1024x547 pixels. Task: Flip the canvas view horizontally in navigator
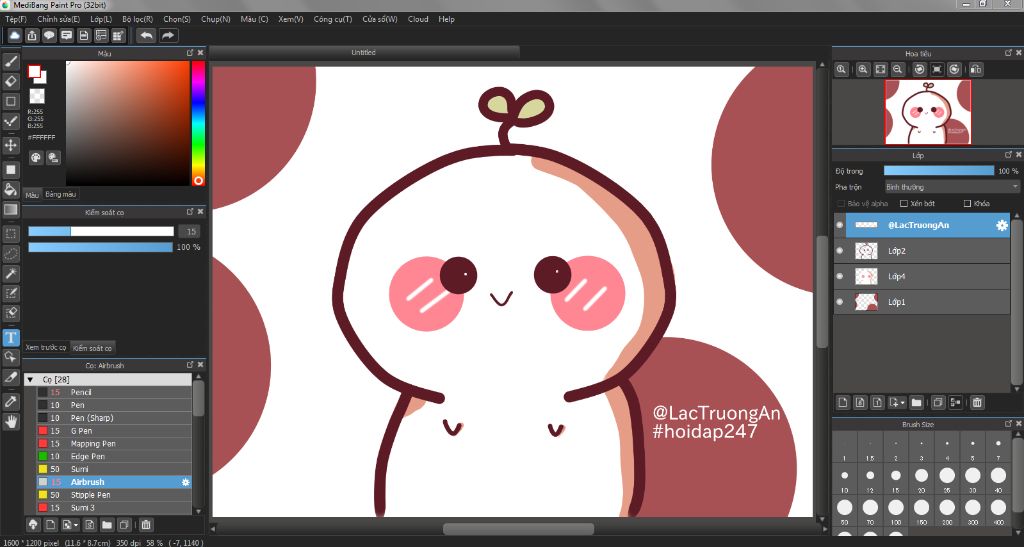pyautogui.click(x=976, y=69)
